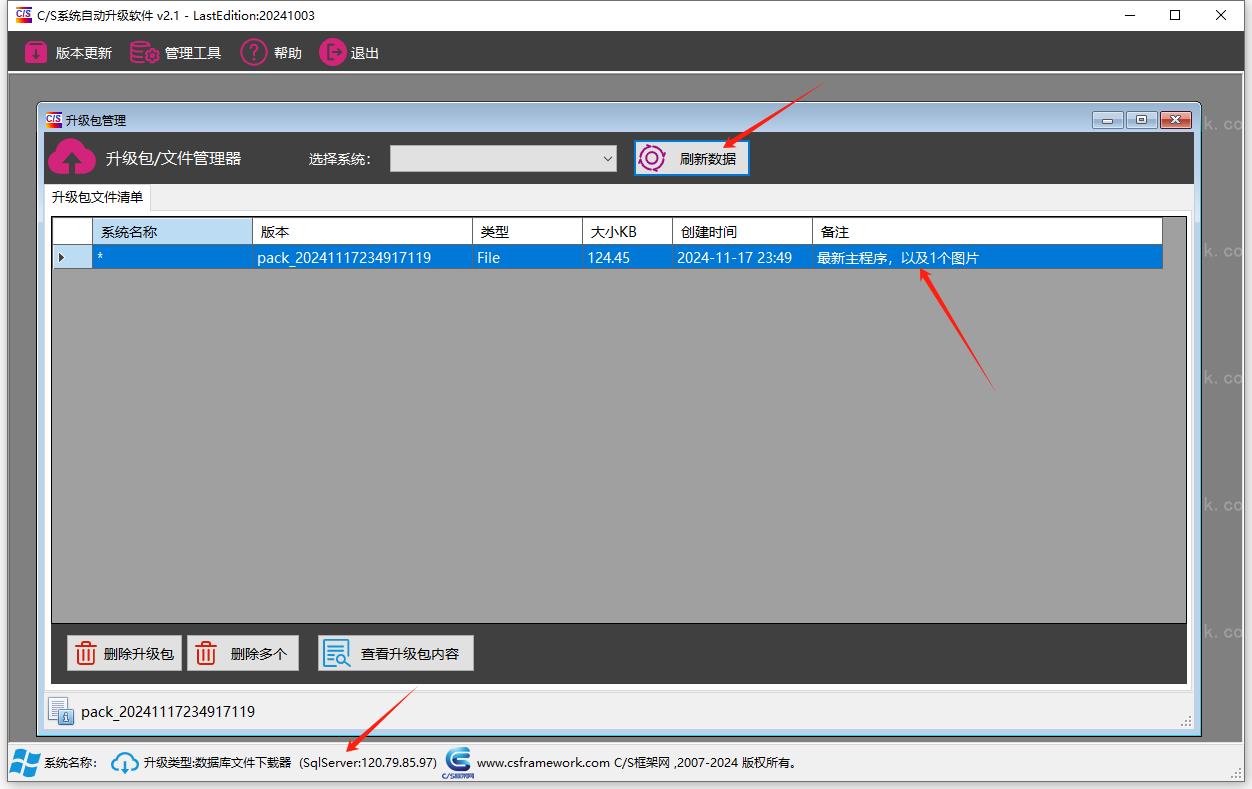The image size is (1252, 789).
Task: Click the file info icon beside pack name
Action: [60, 711]
